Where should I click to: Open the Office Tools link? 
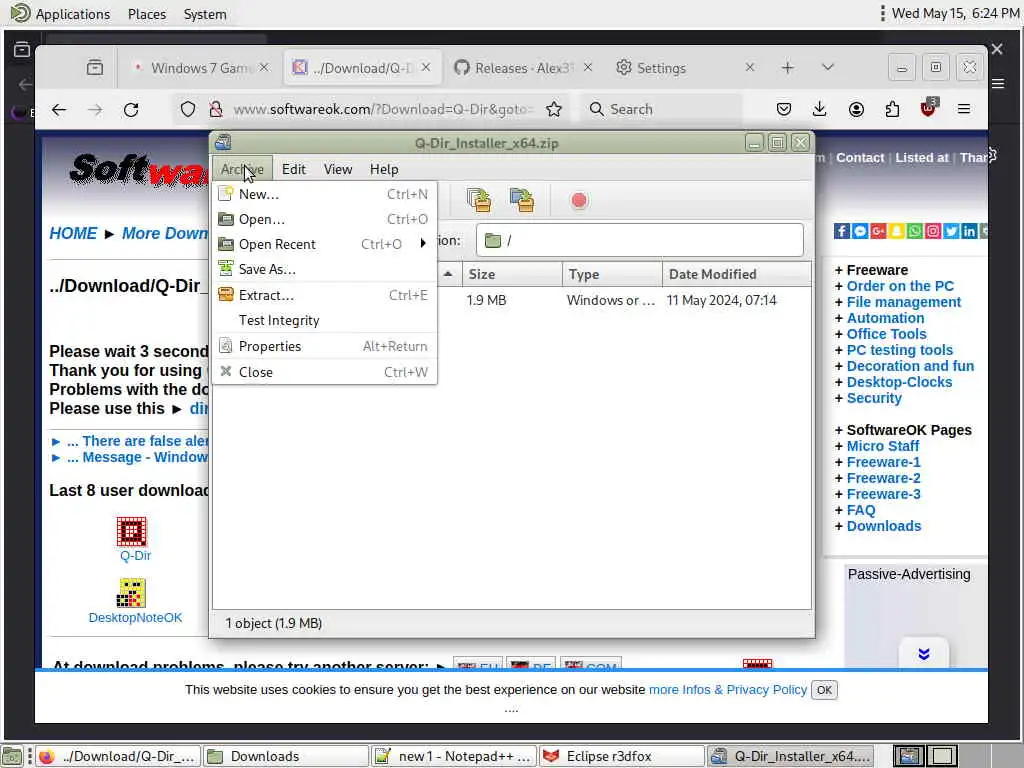pos(886,334)
